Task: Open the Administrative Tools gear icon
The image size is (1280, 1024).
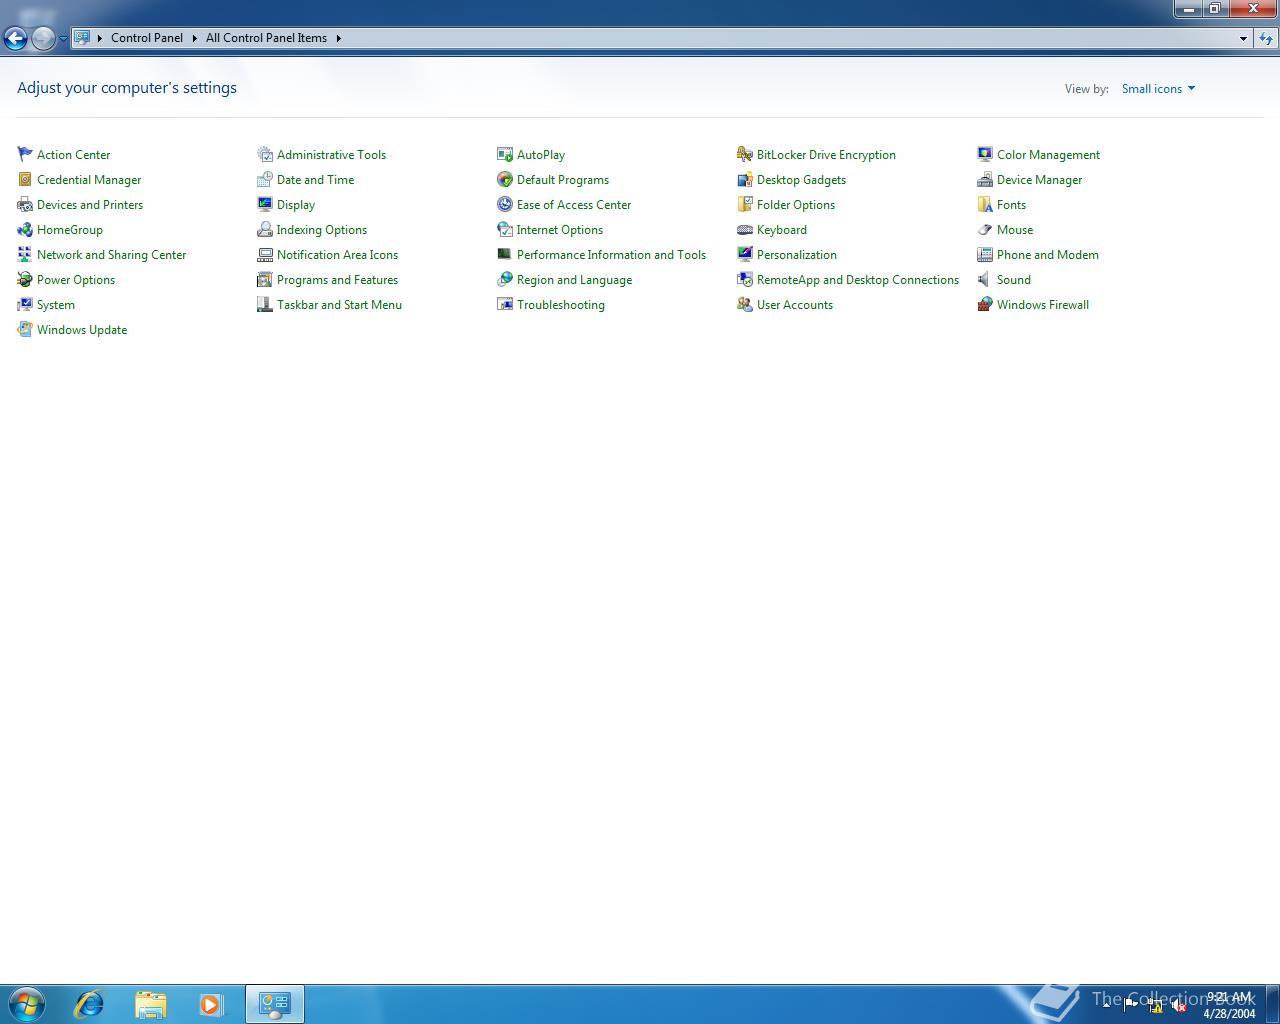Action: (265, 154)
